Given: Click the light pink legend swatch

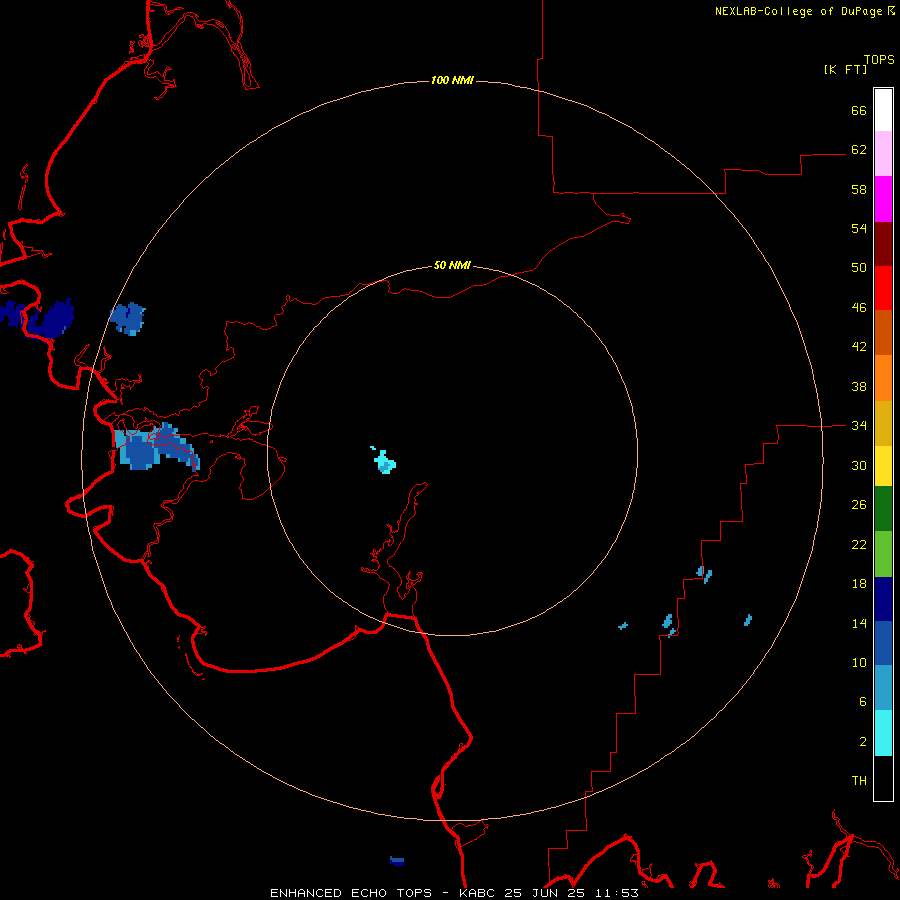Looking at the screenshot, I should [x=883, y=153].
